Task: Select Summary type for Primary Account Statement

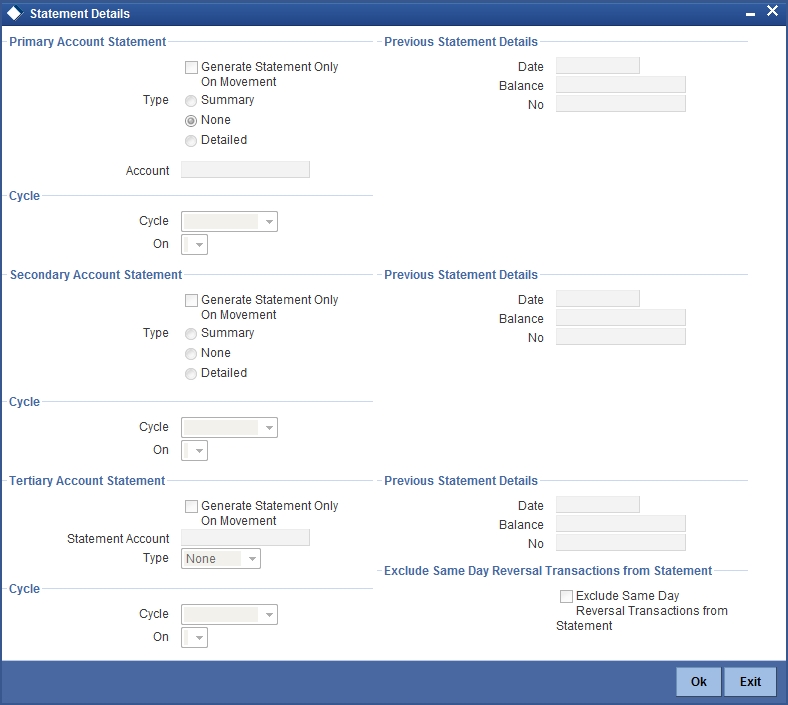Action: [191, 101]
